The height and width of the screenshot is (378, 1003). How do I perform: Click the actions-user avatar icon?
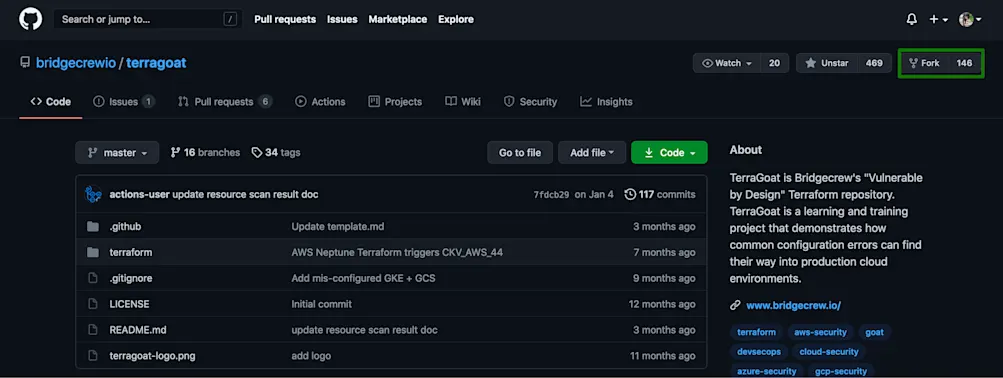point(93,194)
